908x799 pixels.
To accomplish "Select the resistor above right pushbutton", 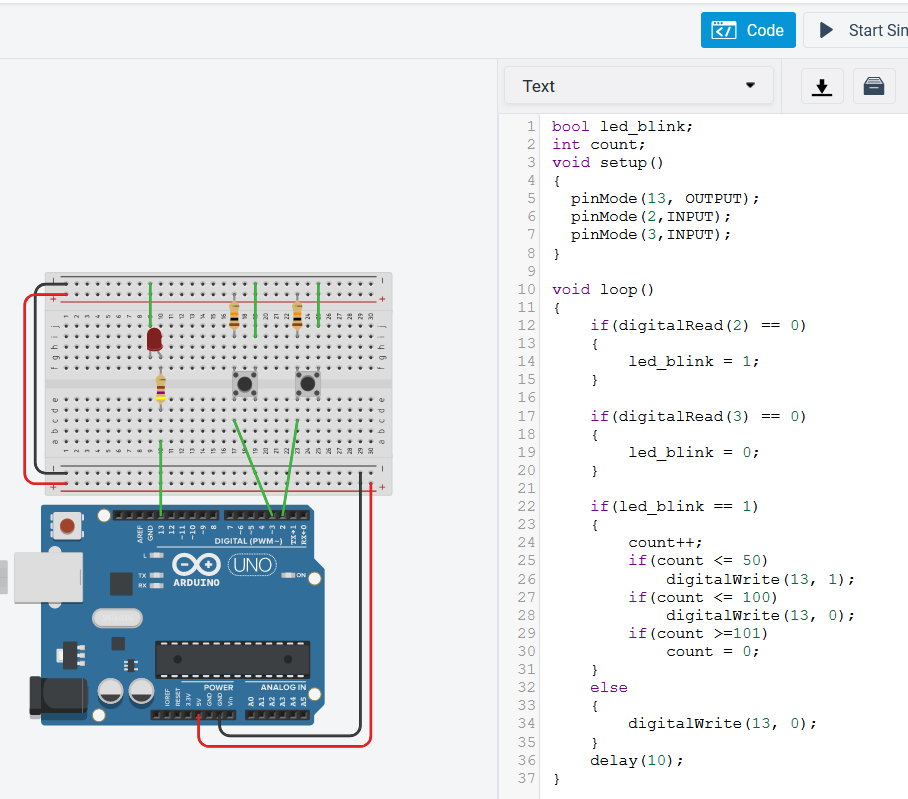I will 297,315.
